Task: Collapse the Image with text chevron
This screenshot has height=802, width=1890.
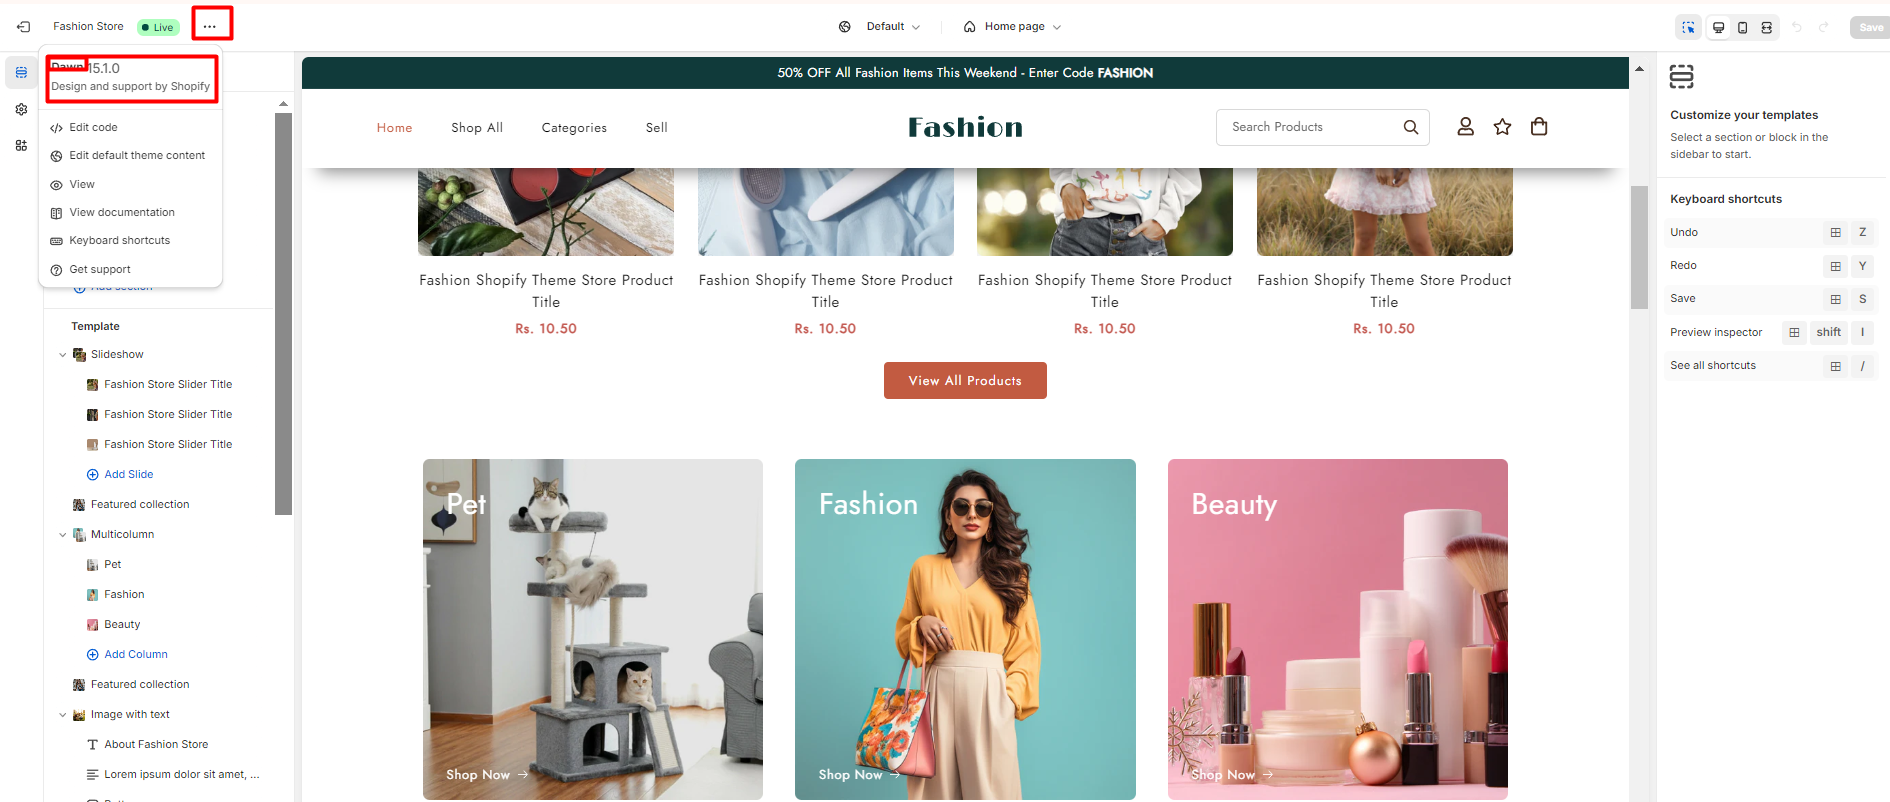Action: coord(63,714)
